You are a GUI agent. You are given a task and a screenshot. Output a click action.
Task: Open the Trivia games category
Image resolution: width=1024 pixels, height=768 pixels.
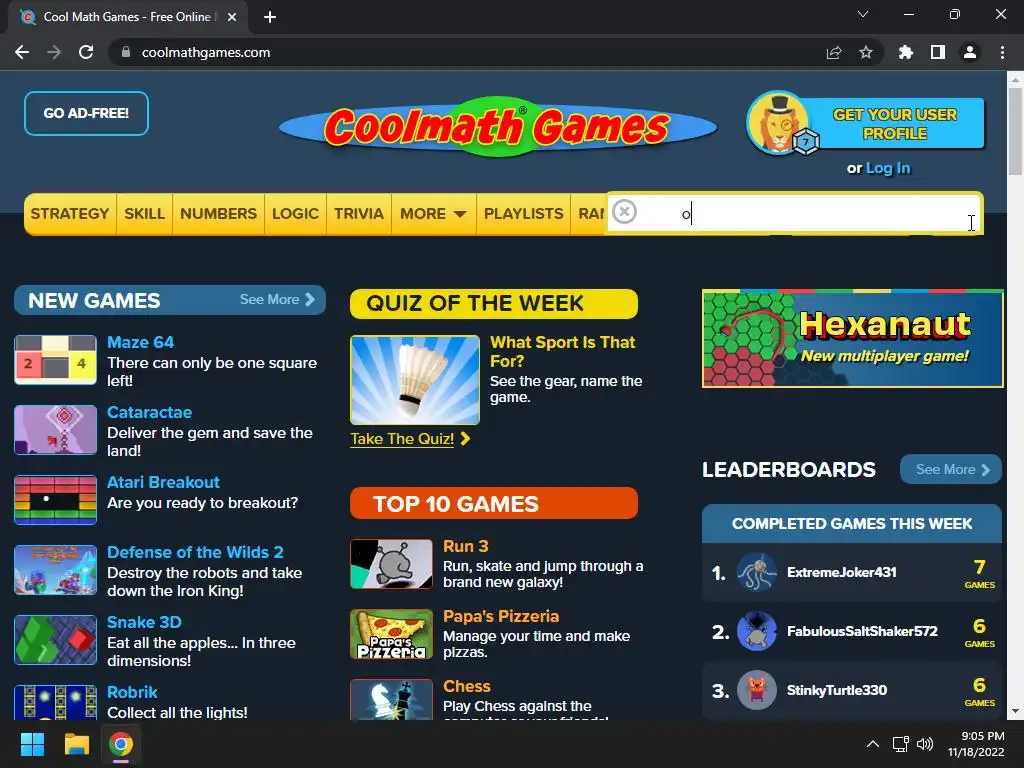click(359, 214)
